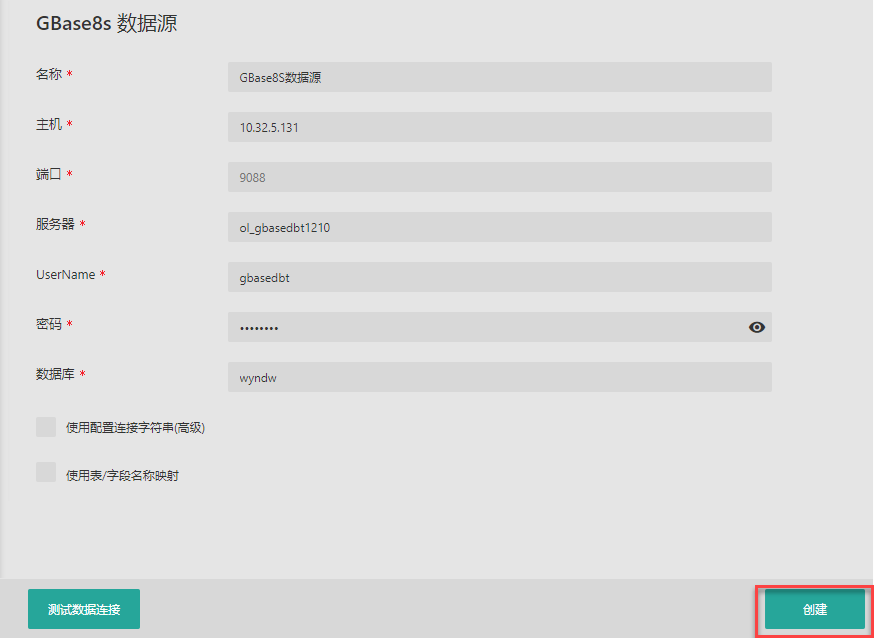Click the 服务器 field ol_gbasedbt1210
The width and height of the screenshot is (874, 638).
pos(499,227)
